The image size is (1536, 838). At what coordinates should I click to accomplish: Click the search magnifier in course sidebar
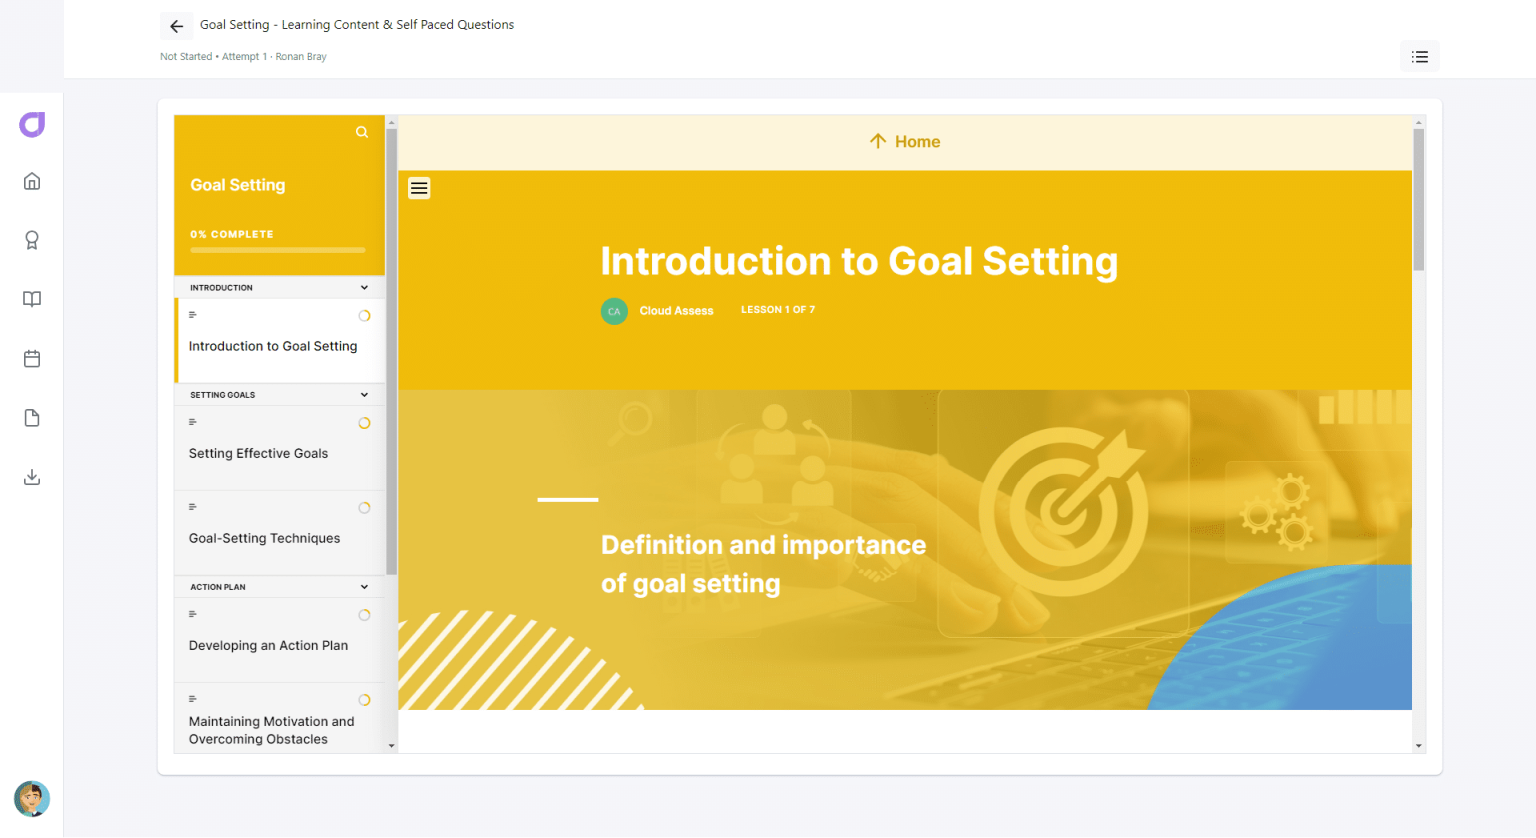pos(362,132)
